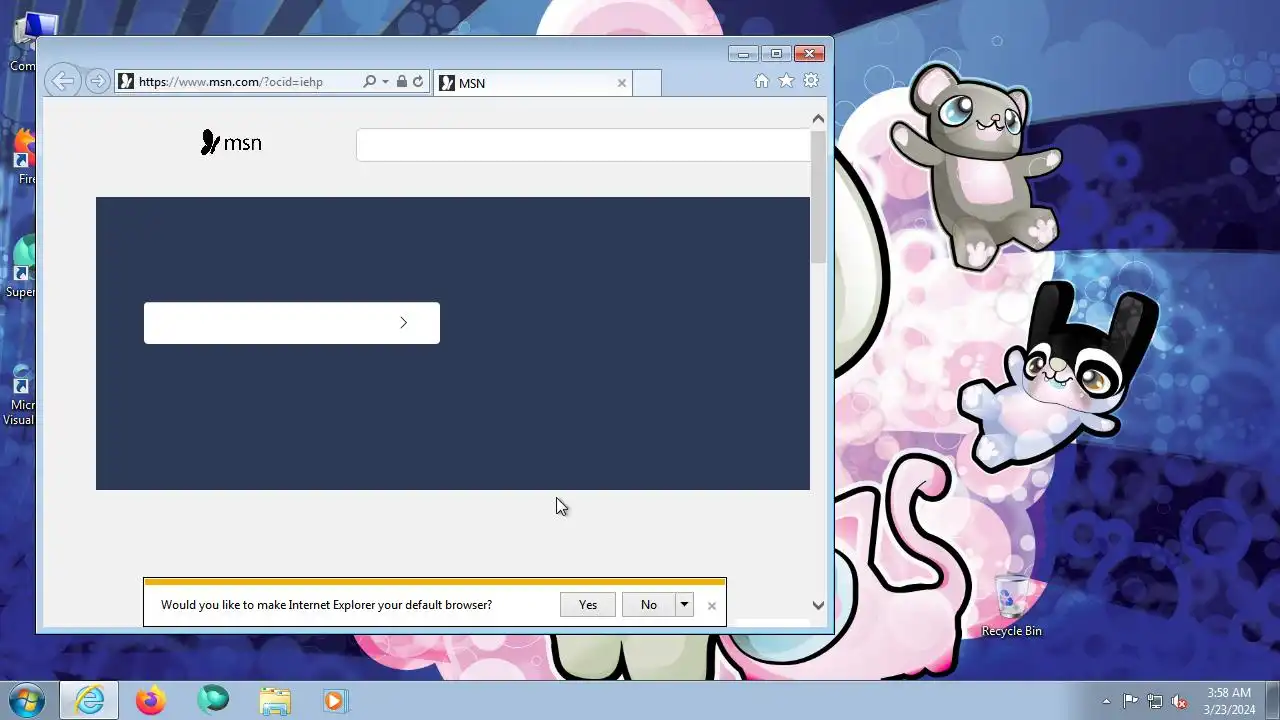The height and width of the screenshot is (720, 1280).
Task: Refresh the MSN page
Action: [x=418, y=82]
